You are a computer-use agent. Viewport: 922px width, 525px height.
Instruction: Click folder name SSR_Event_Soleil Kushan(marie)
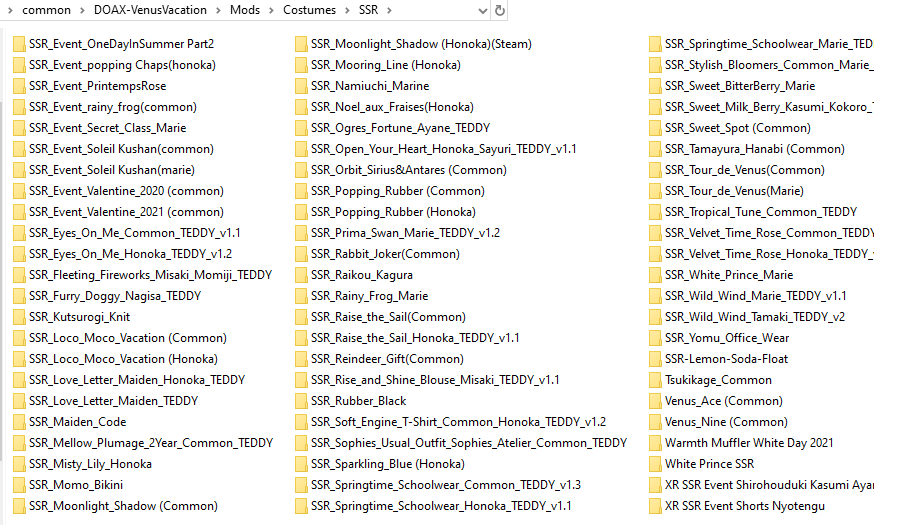click(112, 170)
